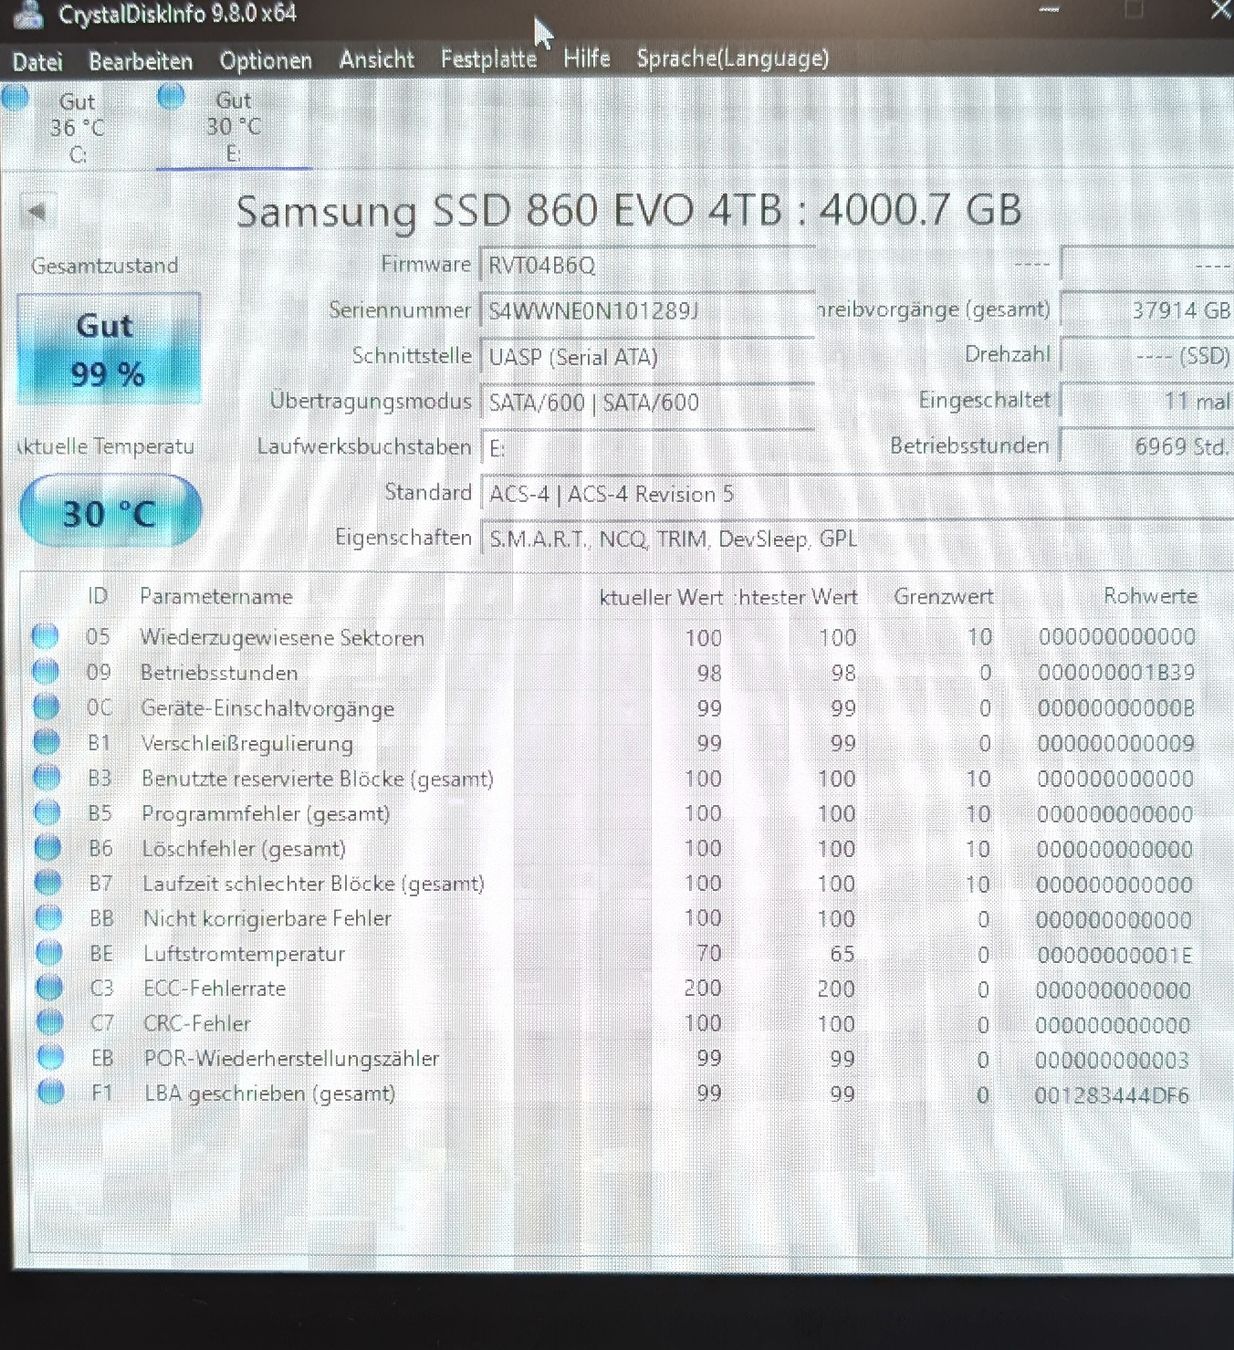The image size is (1234, 1350).
Task: Select the Luftstromtemperatur row name
Action: point(244,953)
